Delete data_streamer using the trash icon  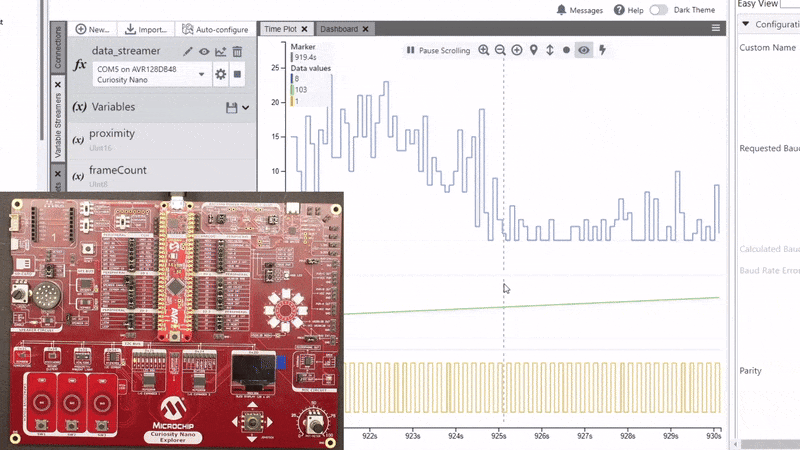237,51
